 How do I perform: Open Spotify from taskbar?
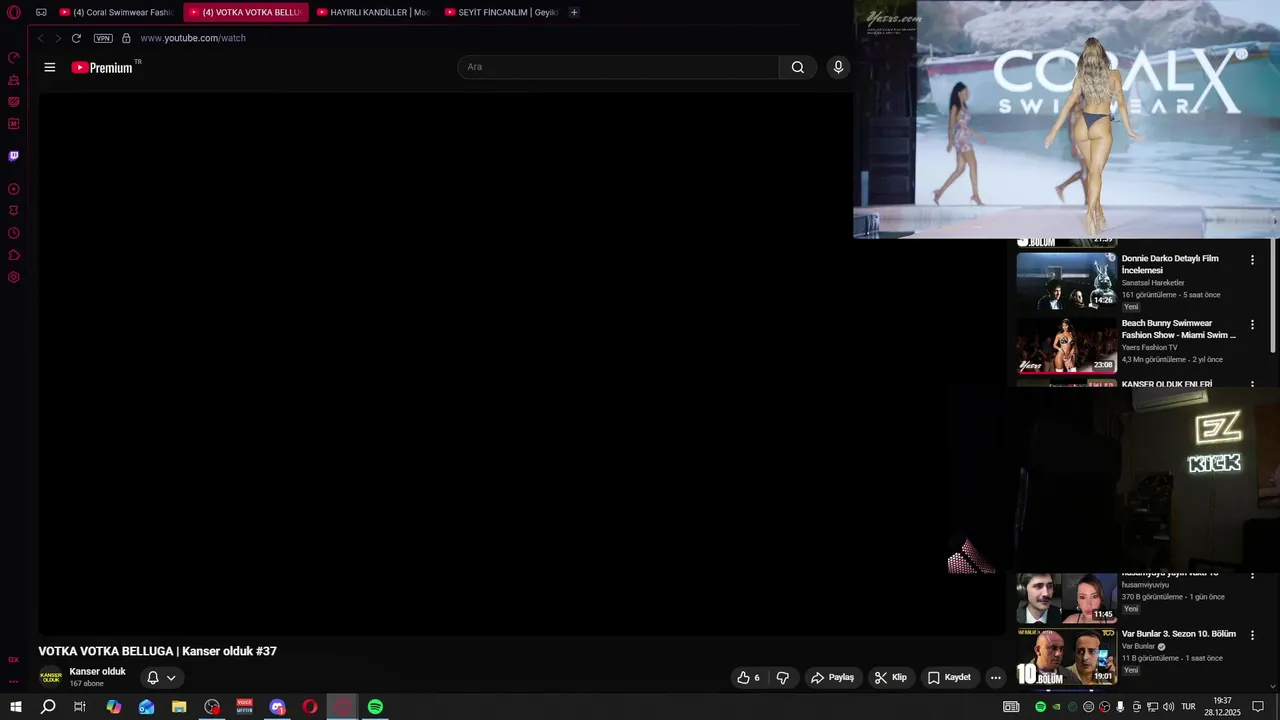coord(375,707)
